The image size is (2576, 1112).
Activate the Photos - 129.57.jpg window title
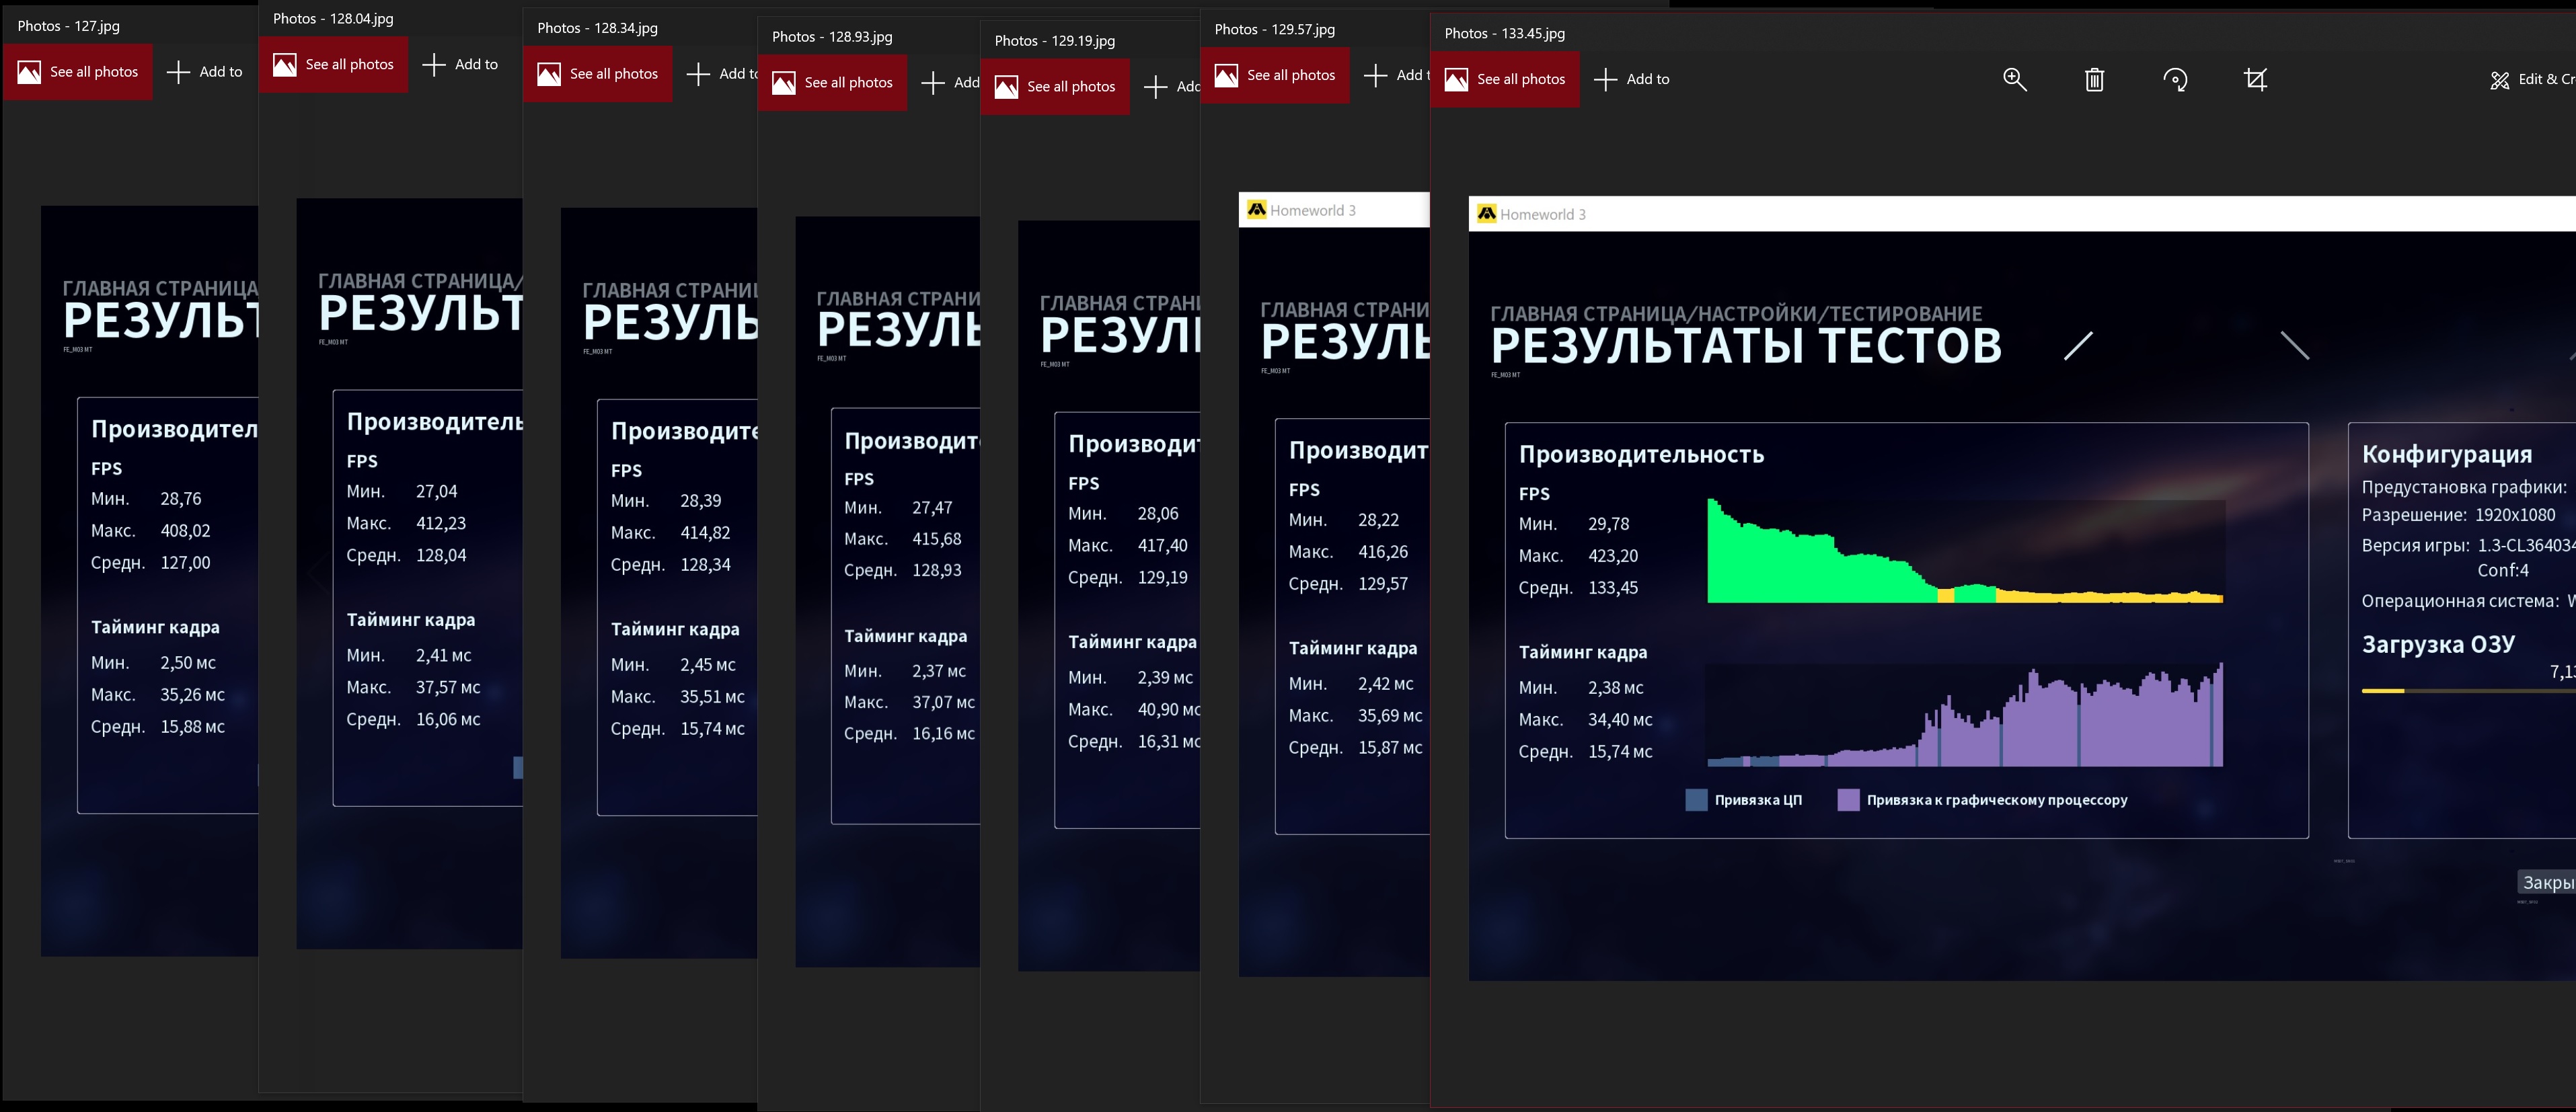pyautogui.click(x=1274, y=30)
